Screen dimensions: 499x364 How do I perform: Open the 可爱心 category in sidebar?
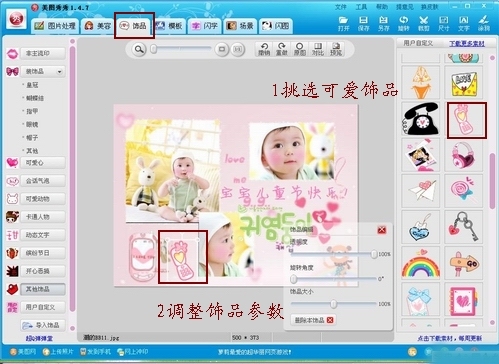[x=43, y=163]
